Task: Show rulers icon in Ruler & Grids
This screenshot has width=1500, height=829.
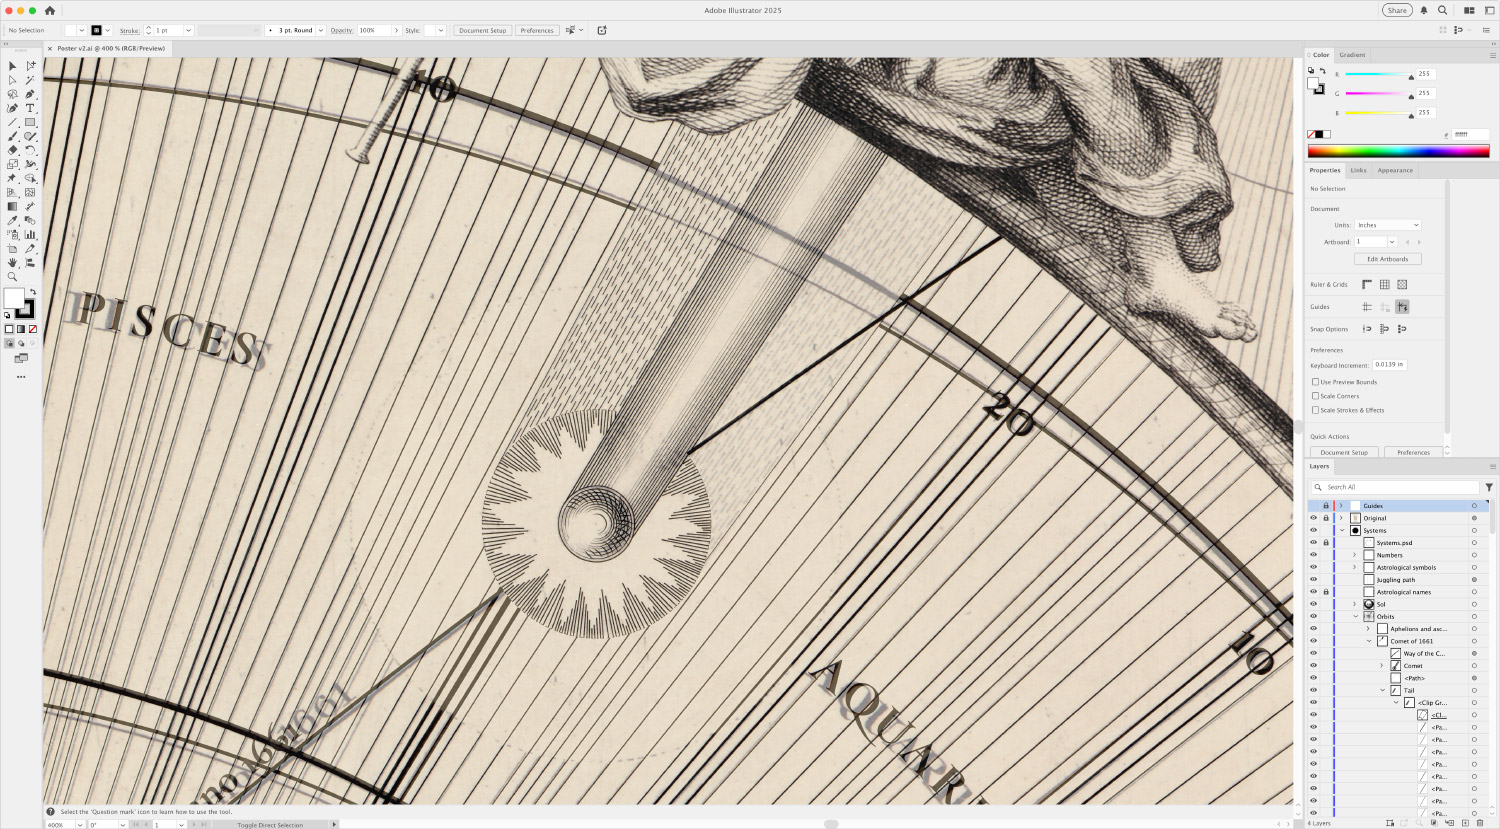Action: click(x=1367, y=285)
